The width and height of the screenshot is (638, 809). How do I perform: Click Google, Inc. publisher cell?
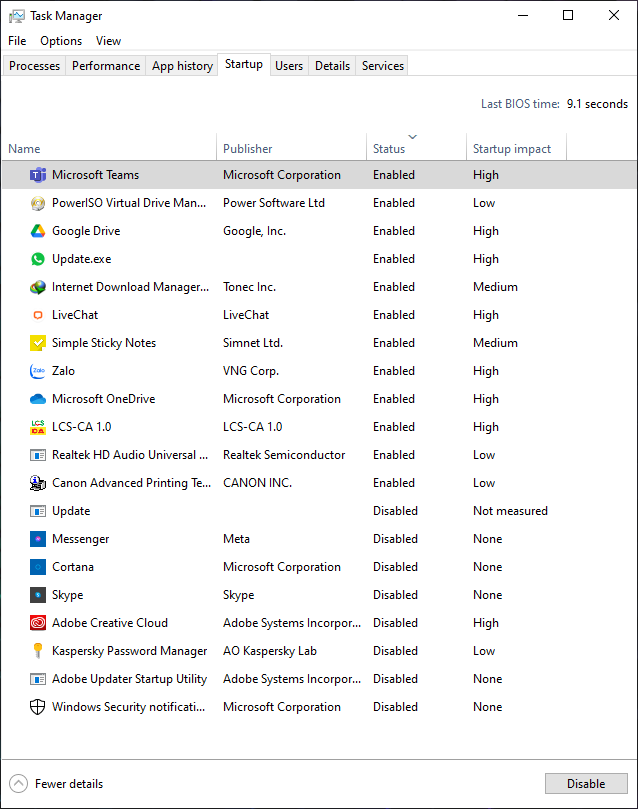pos(254,231)
